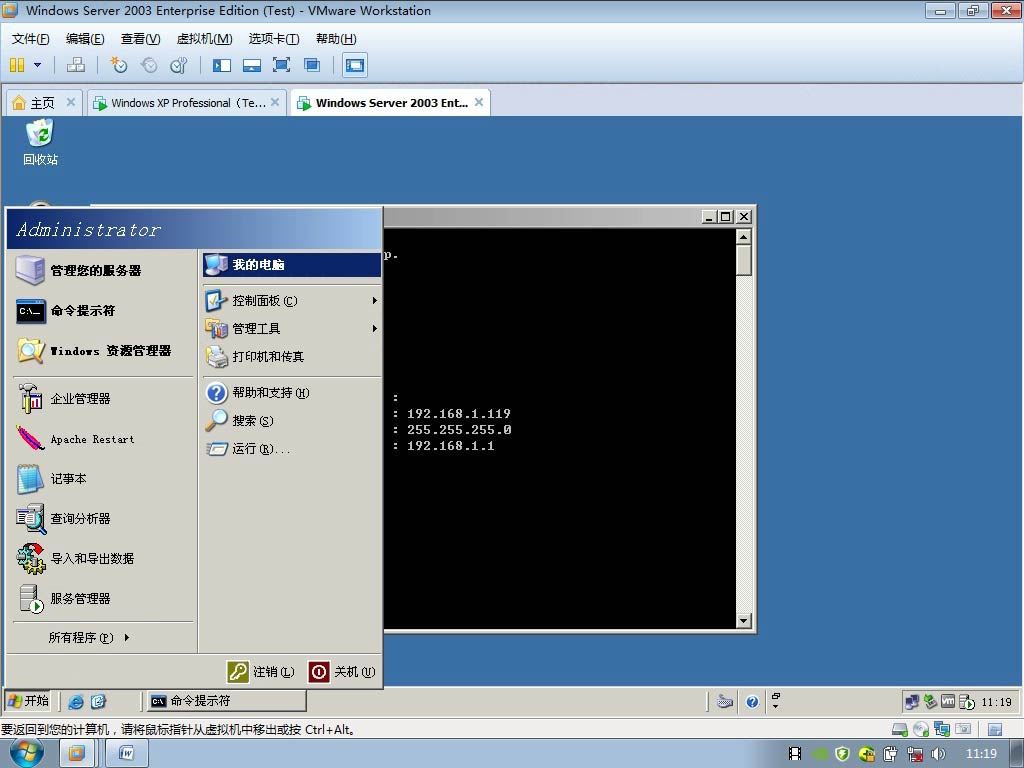Select 命令提示符 taskbar button
This screenshot has height=768, width=1024.
[227, 701]
